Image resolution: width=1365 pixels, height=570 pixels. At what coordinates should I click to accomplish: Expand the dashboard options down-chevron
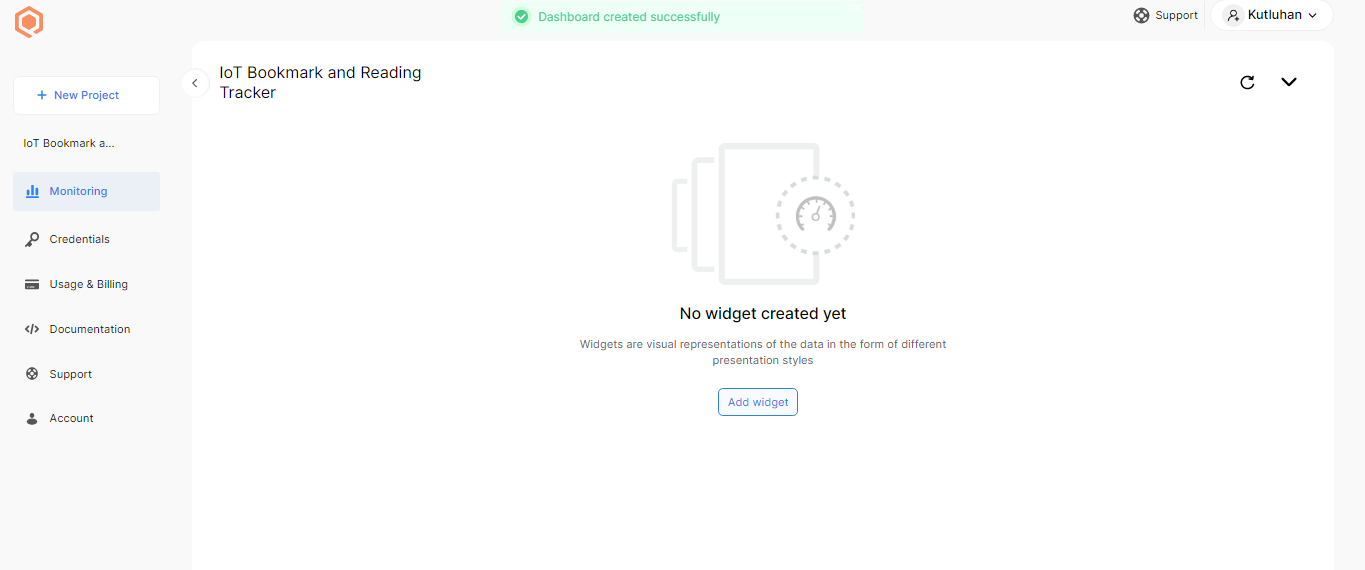(x=1289, y=82)
